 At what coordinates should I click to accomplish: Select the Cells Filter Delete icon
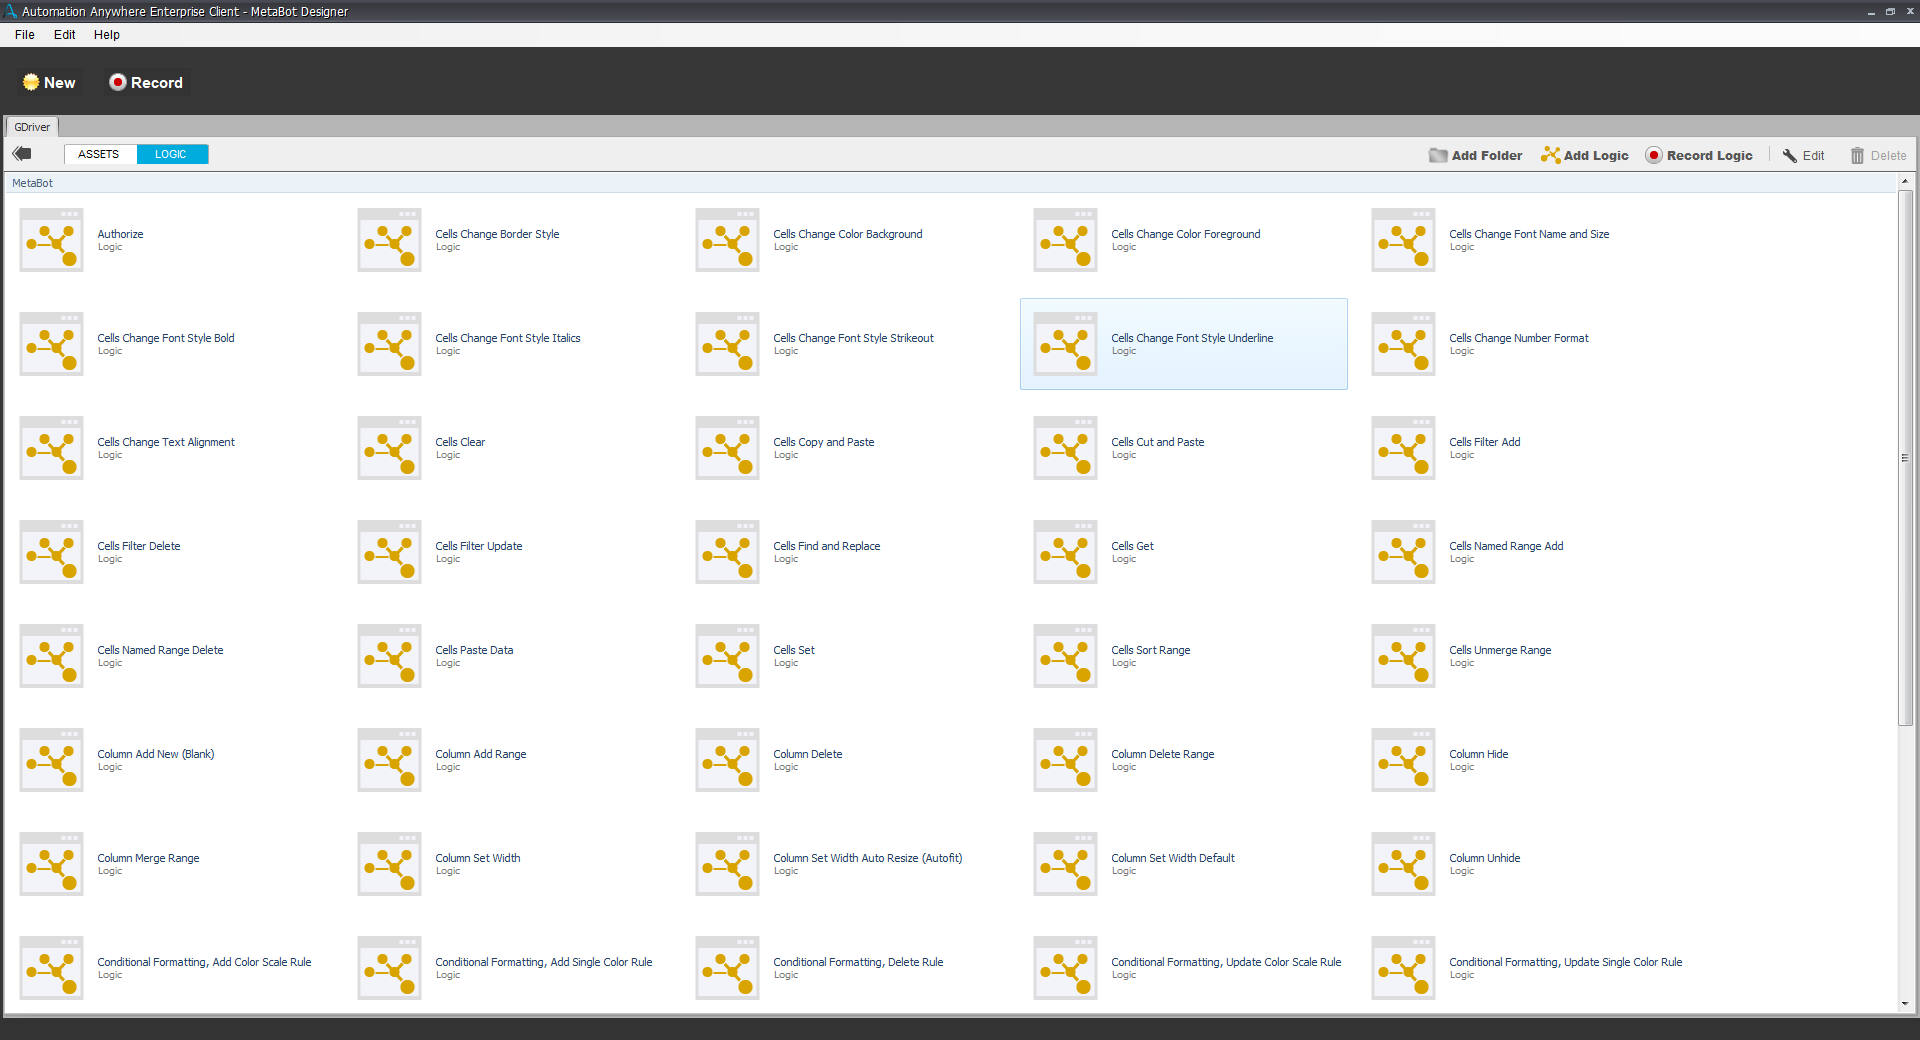pos(51,552)
